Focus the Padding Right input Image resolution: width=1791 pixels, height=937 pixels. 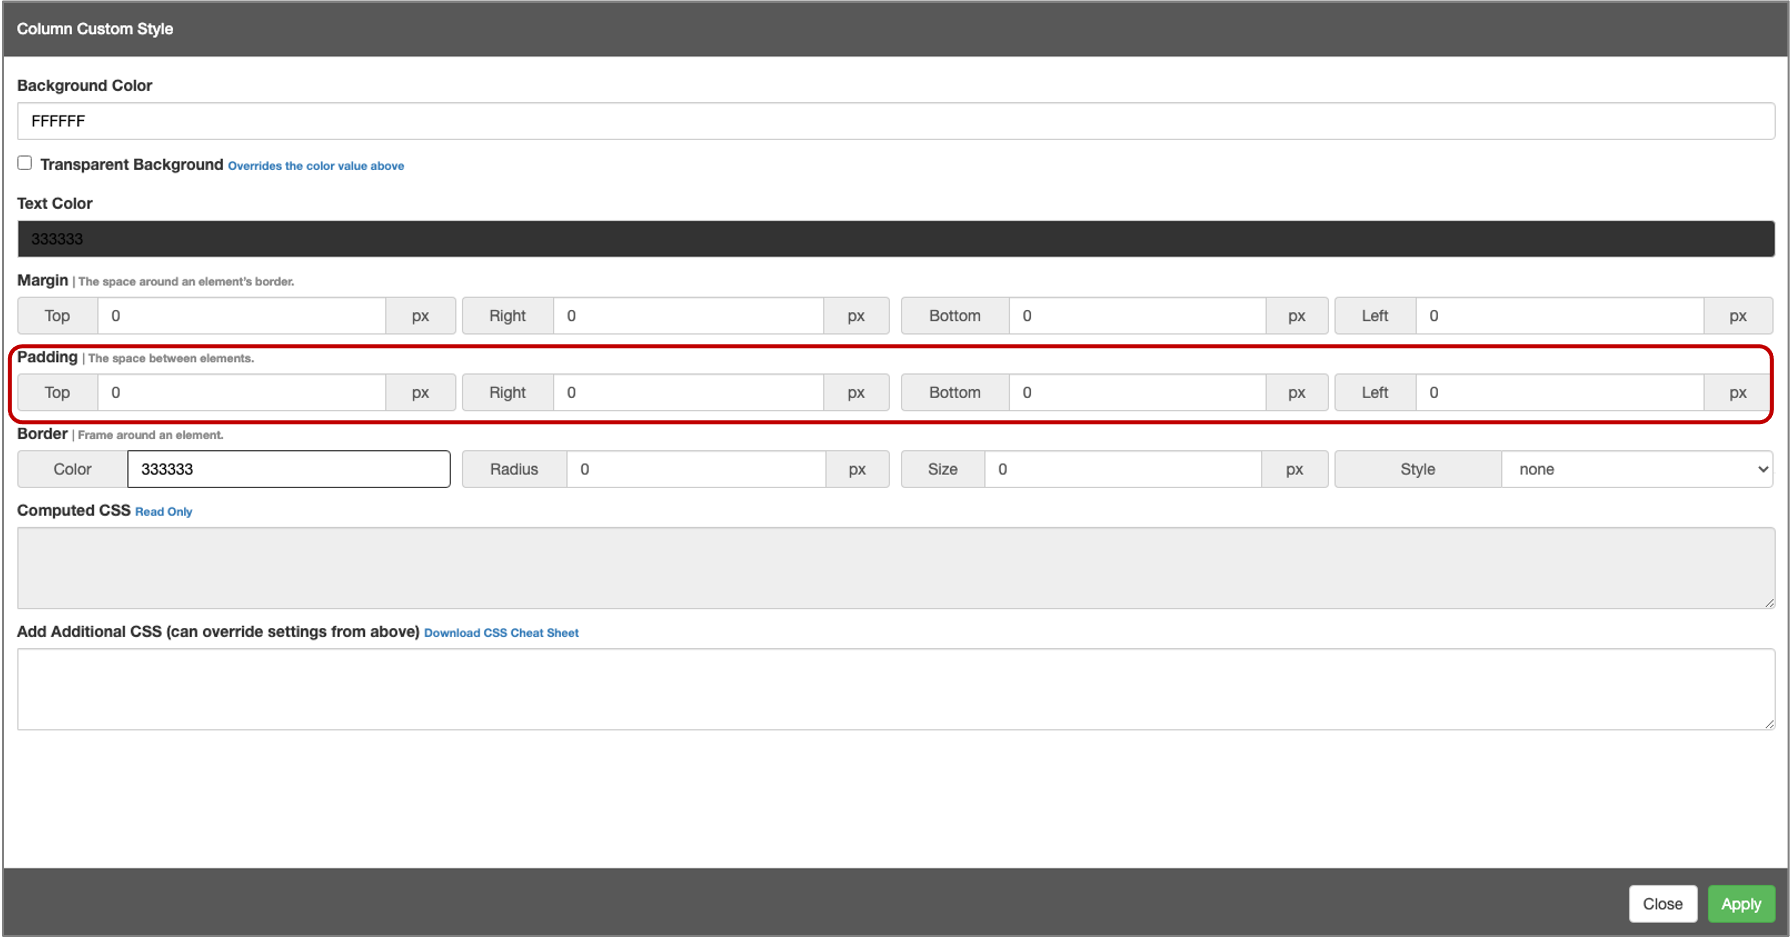(687, 393)
